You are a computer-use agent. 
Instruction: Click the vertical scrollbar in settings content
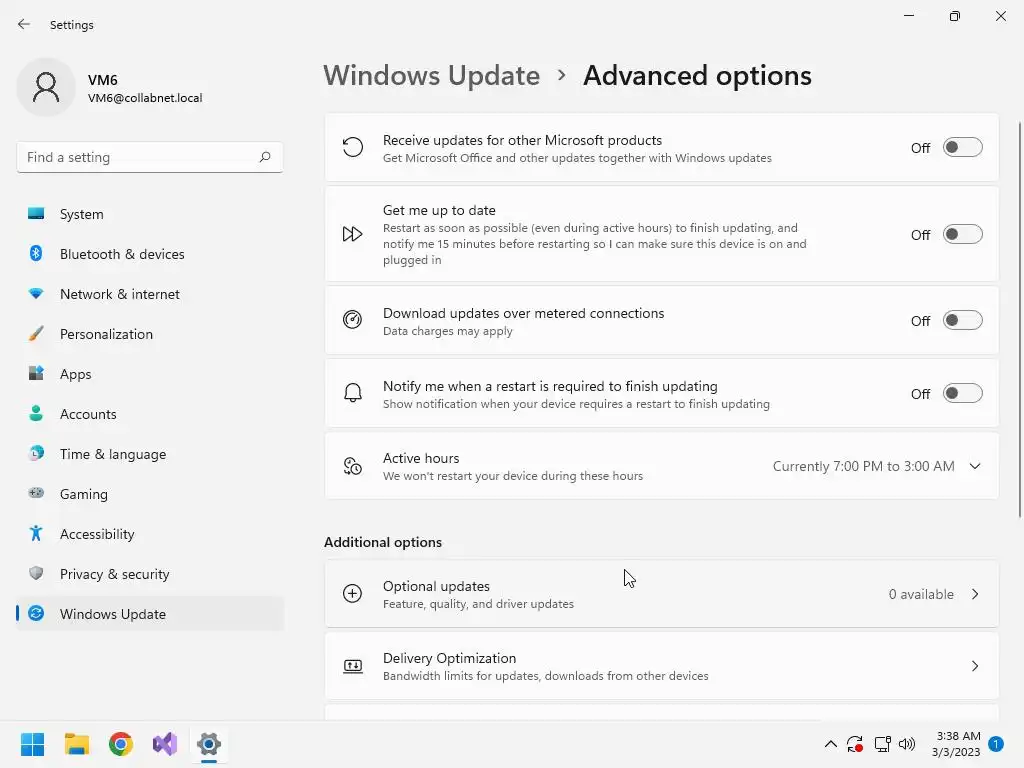(1019, 320)
